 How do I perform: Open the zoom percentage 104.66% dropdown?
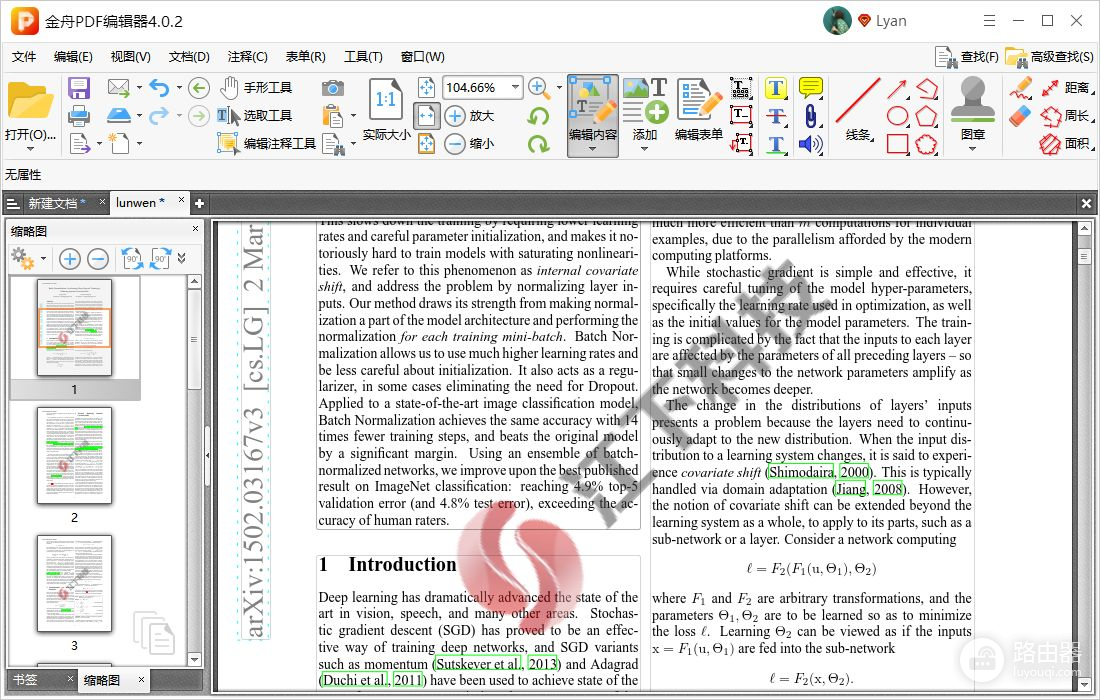point(516,88)
